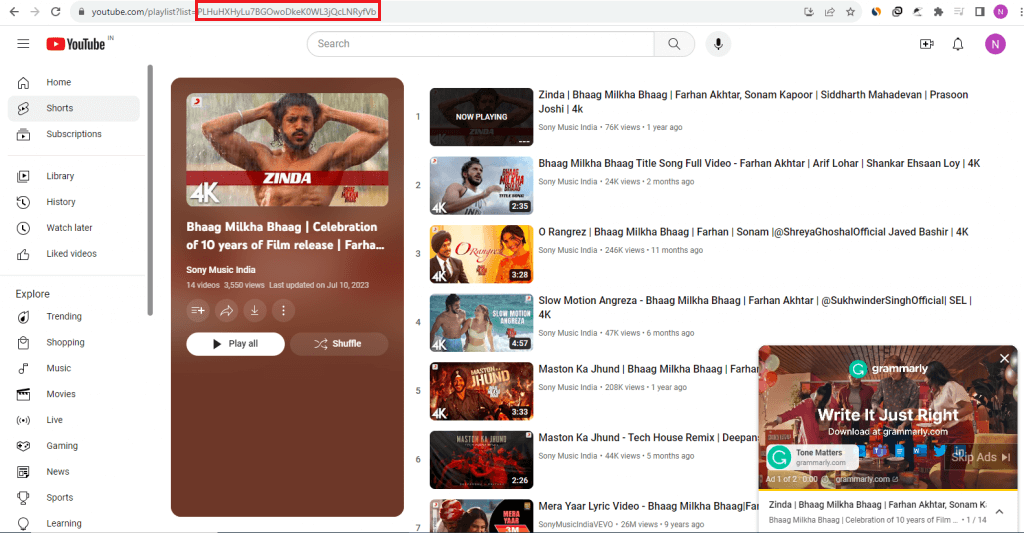Open Learning under Explore
This screenshot has width=1024, height=533.
(x=74, y=523)
